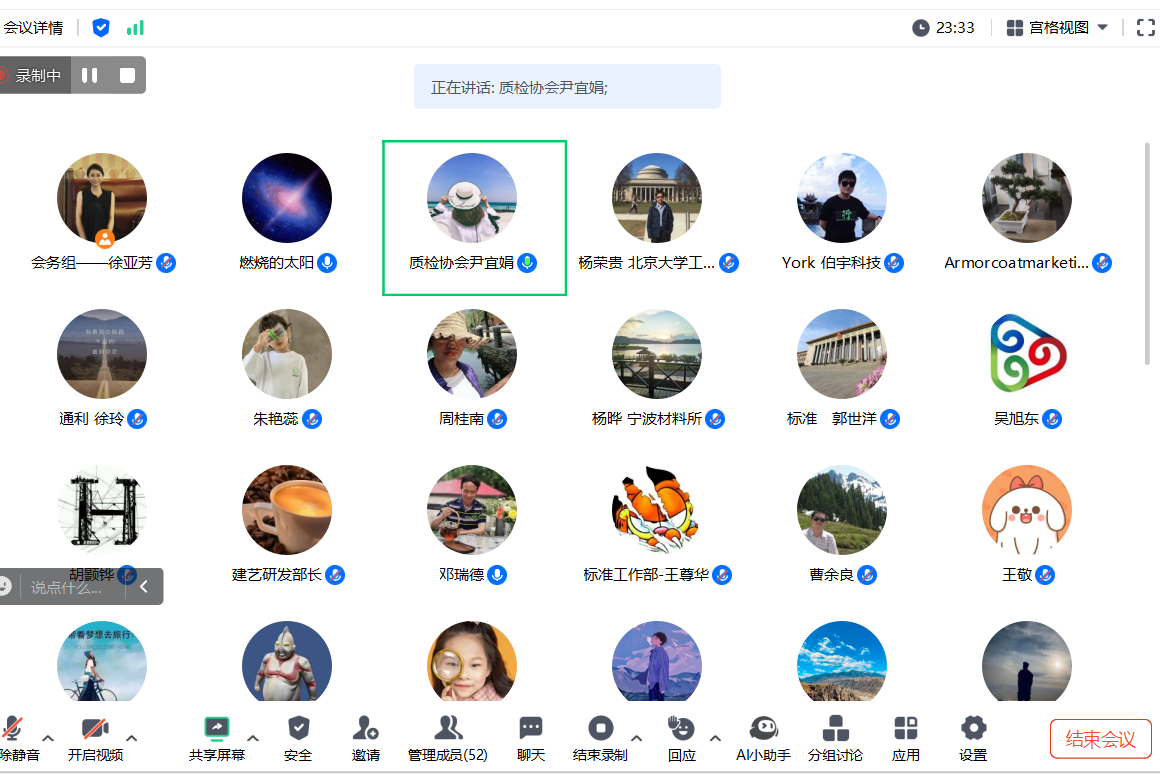Open 管理成员(52) participant list
The width and height of the screenshot is (1160, 774).
coord(447,737)
